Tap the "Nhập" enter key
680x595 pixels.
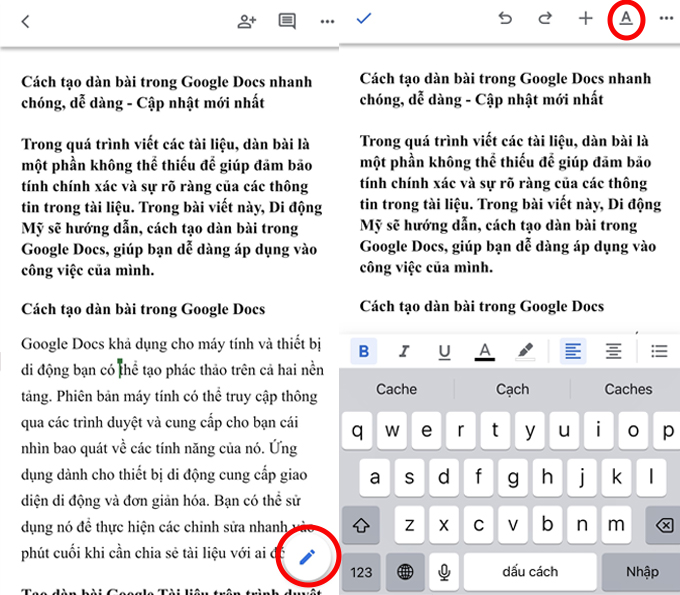pyautogui.click(x=641, y=572)
